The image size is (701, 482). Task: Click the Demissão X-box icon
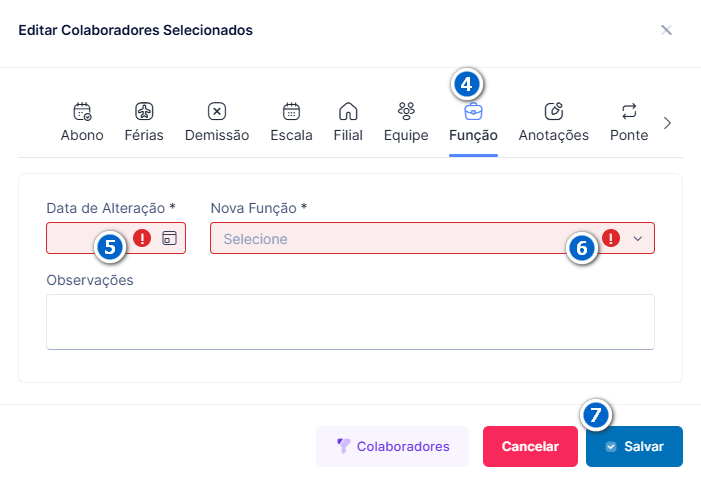pos(217,111)
